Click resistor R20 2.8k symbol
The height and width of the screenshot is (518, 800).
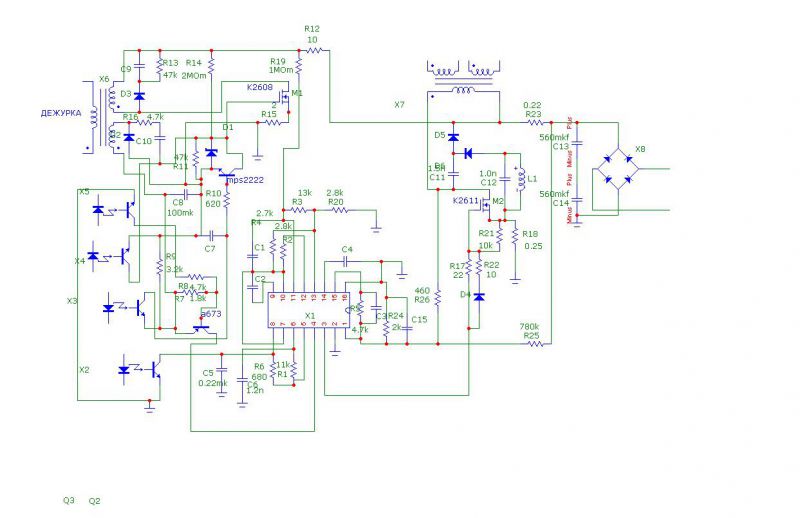coord(335,211)
